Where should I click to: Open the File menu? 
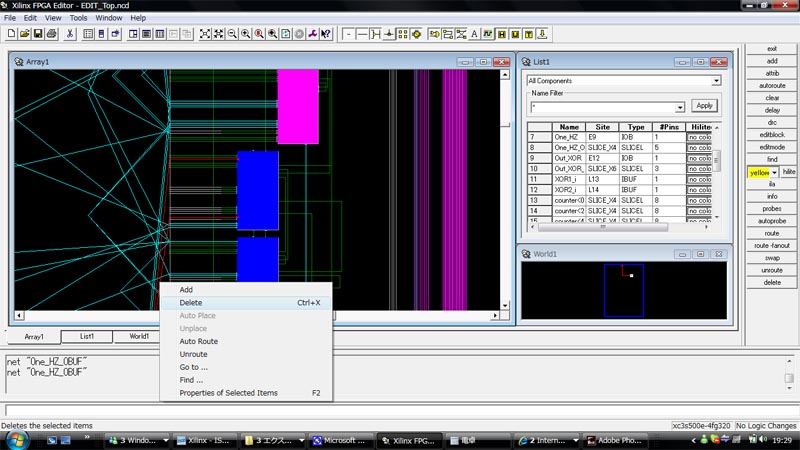coord(10,18)
